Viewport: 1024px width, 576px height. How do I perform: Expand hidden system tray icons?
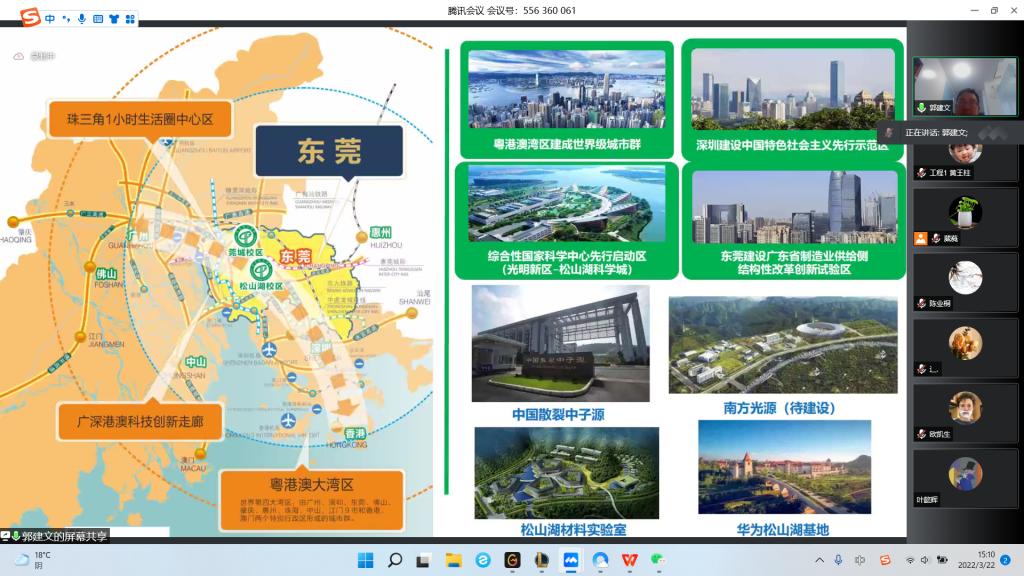point(819,560)
